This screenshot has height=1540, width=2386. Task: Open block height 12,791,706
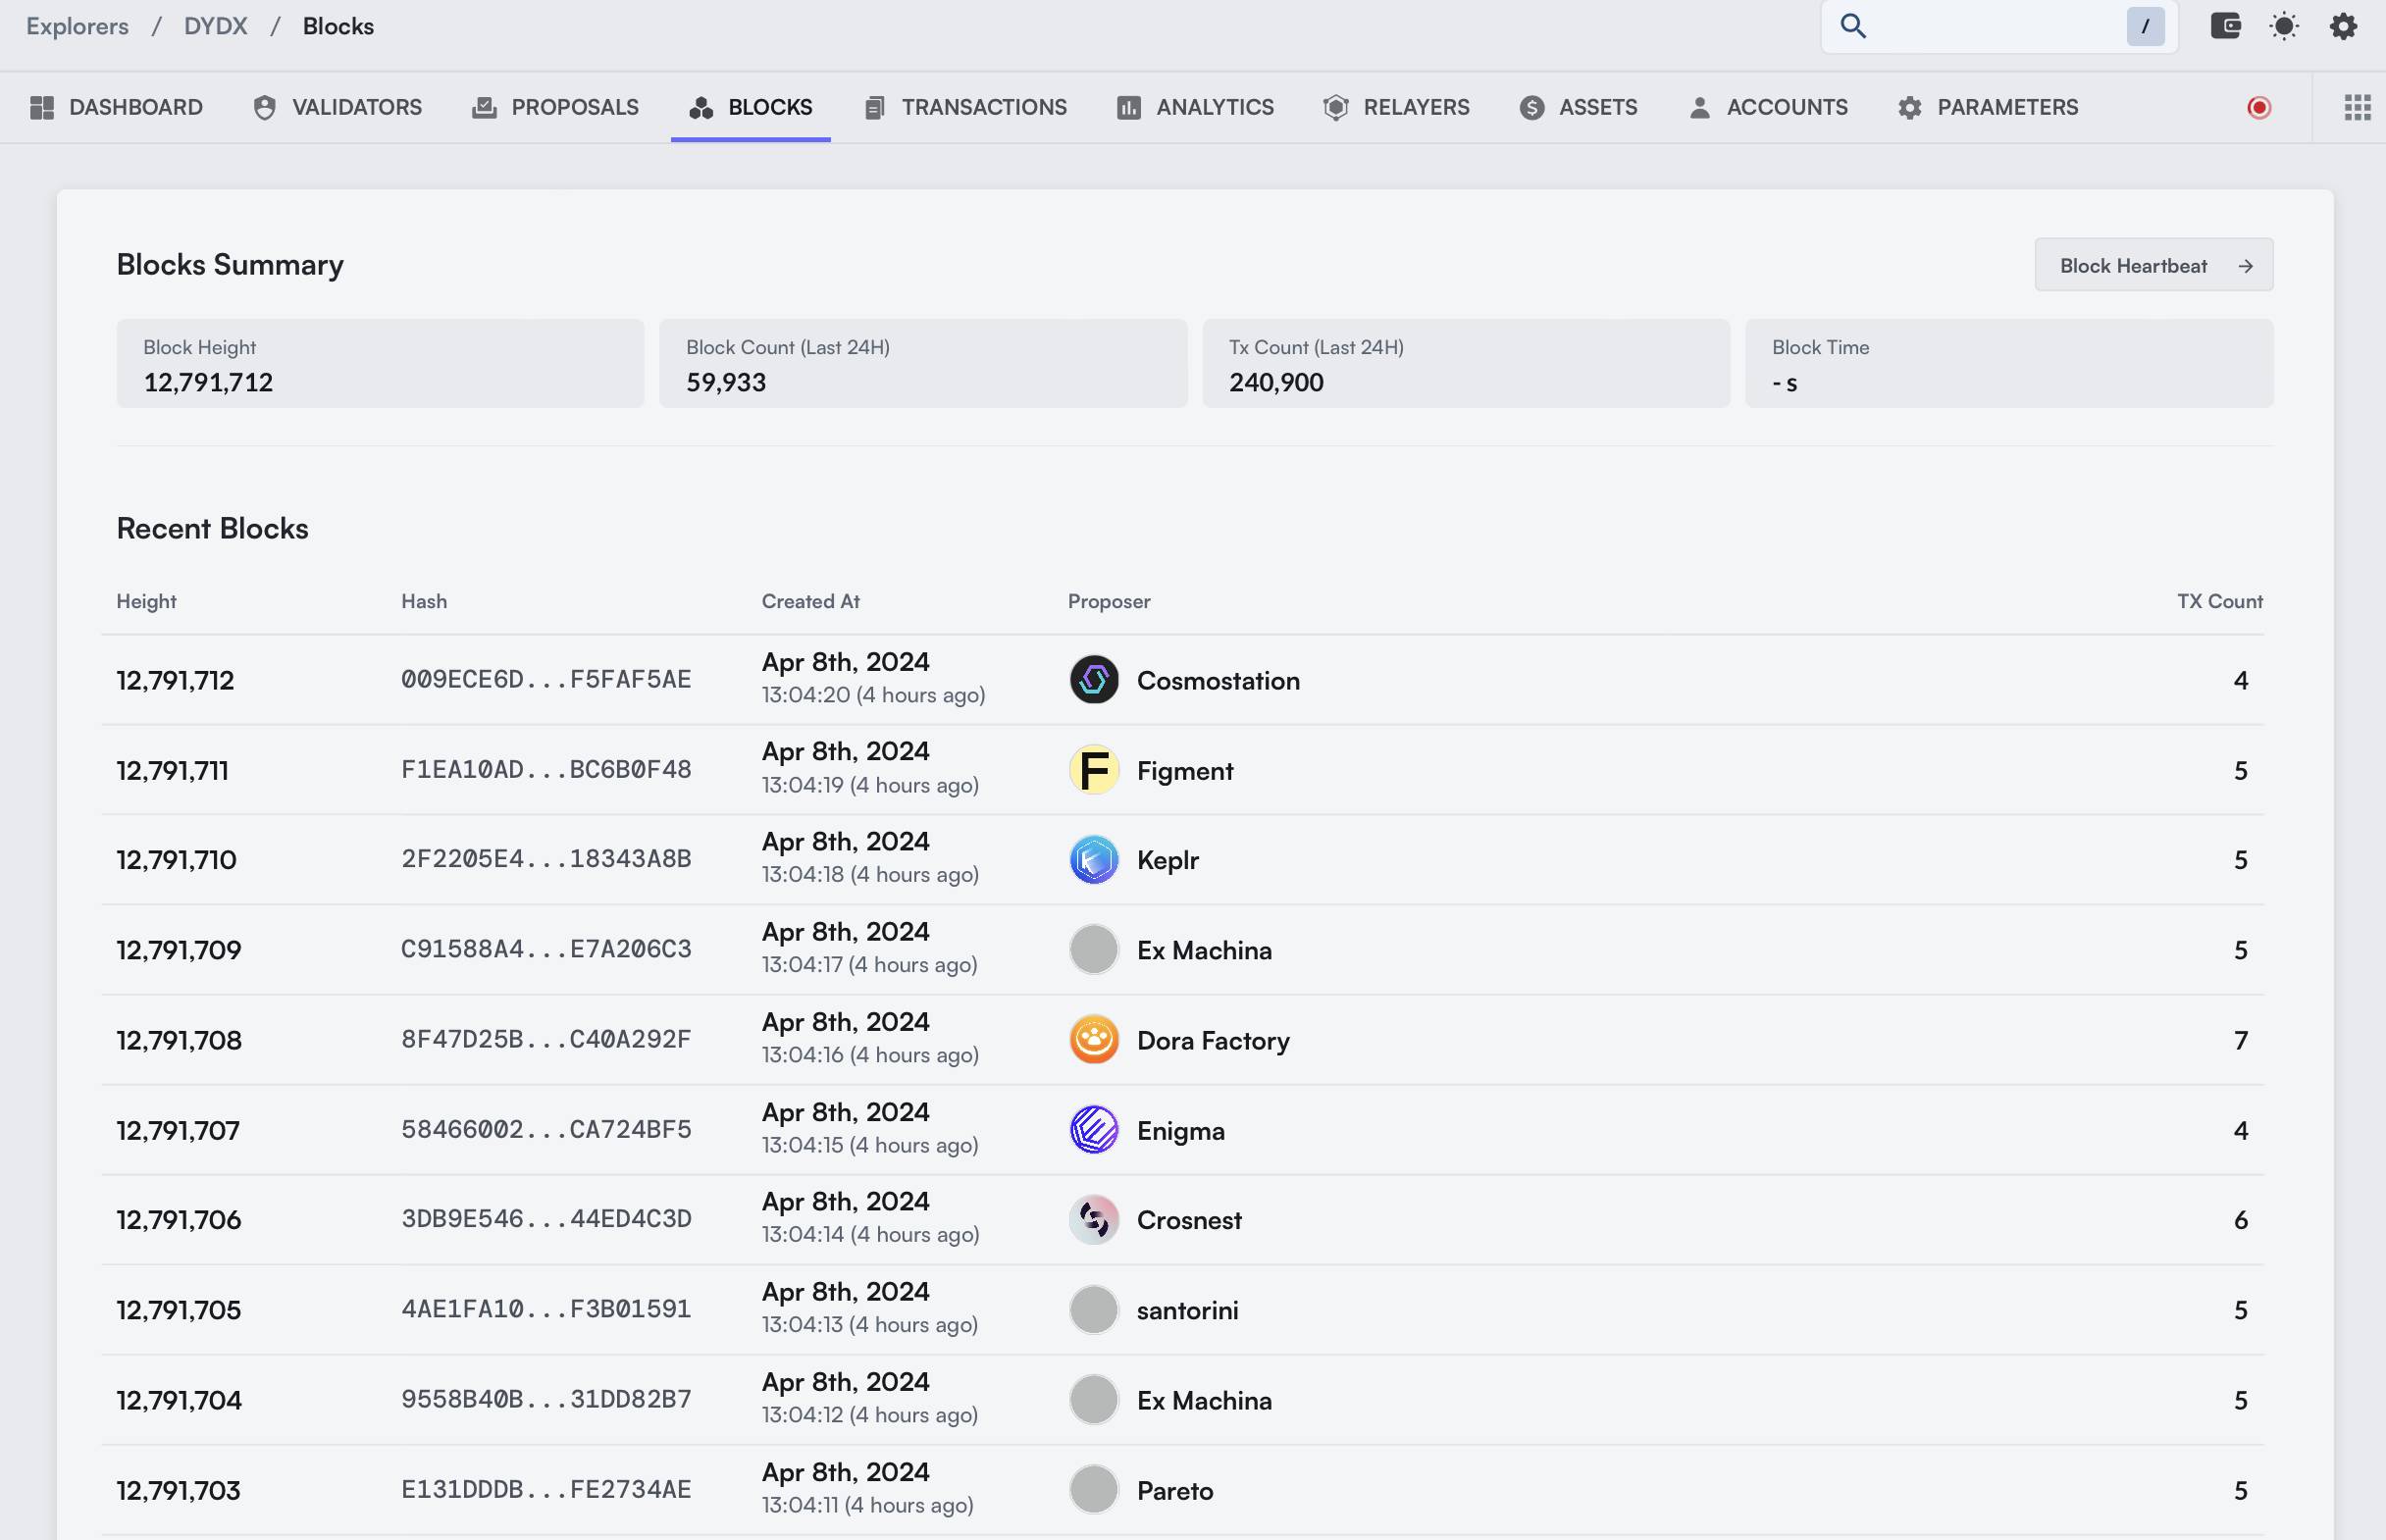coord(179,1220)
